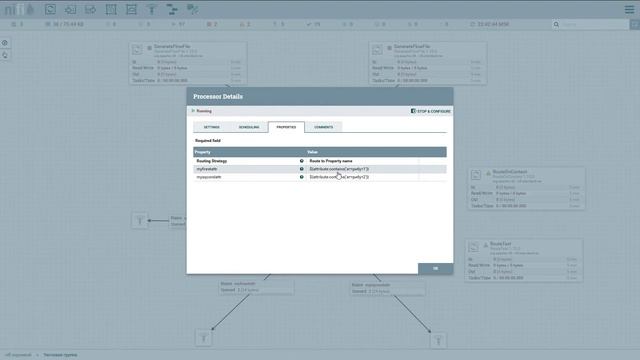Select the RouteOnContent processor on canvas
640x360 pixels.
(x=527, y=189)
